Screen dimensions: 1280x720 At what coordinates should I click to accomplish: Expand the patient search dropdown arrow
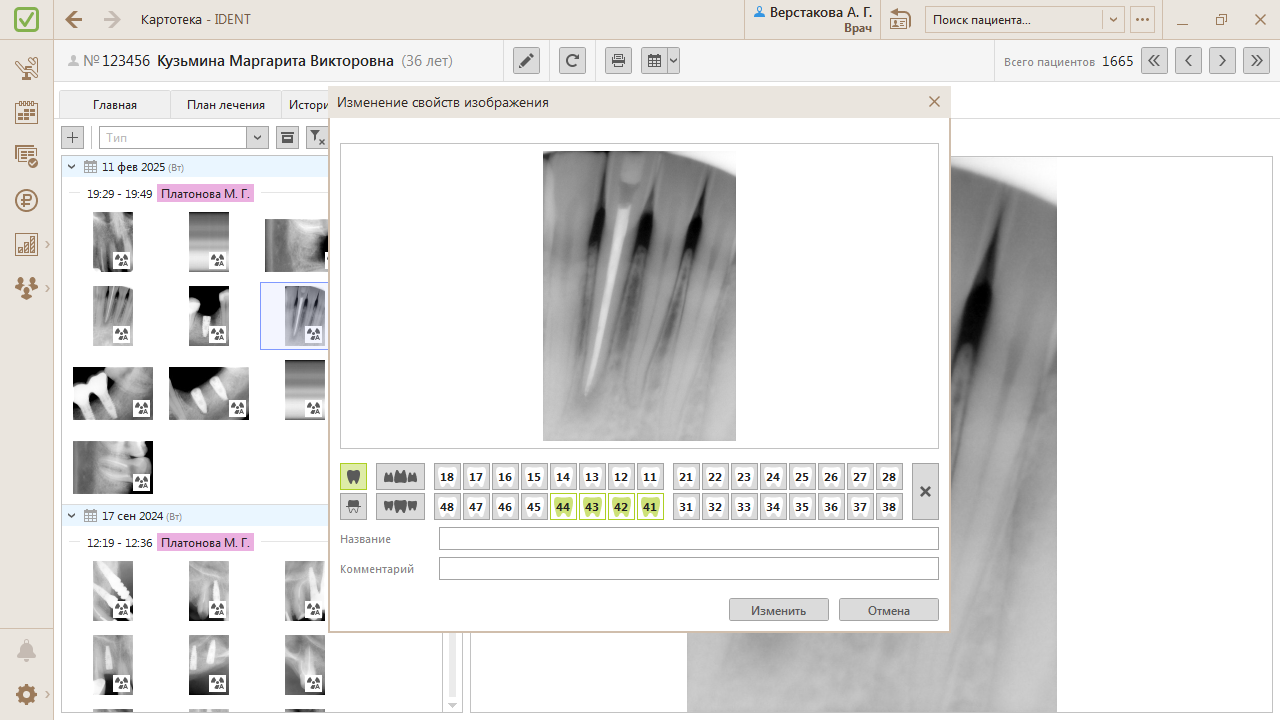coord(1113,20)
